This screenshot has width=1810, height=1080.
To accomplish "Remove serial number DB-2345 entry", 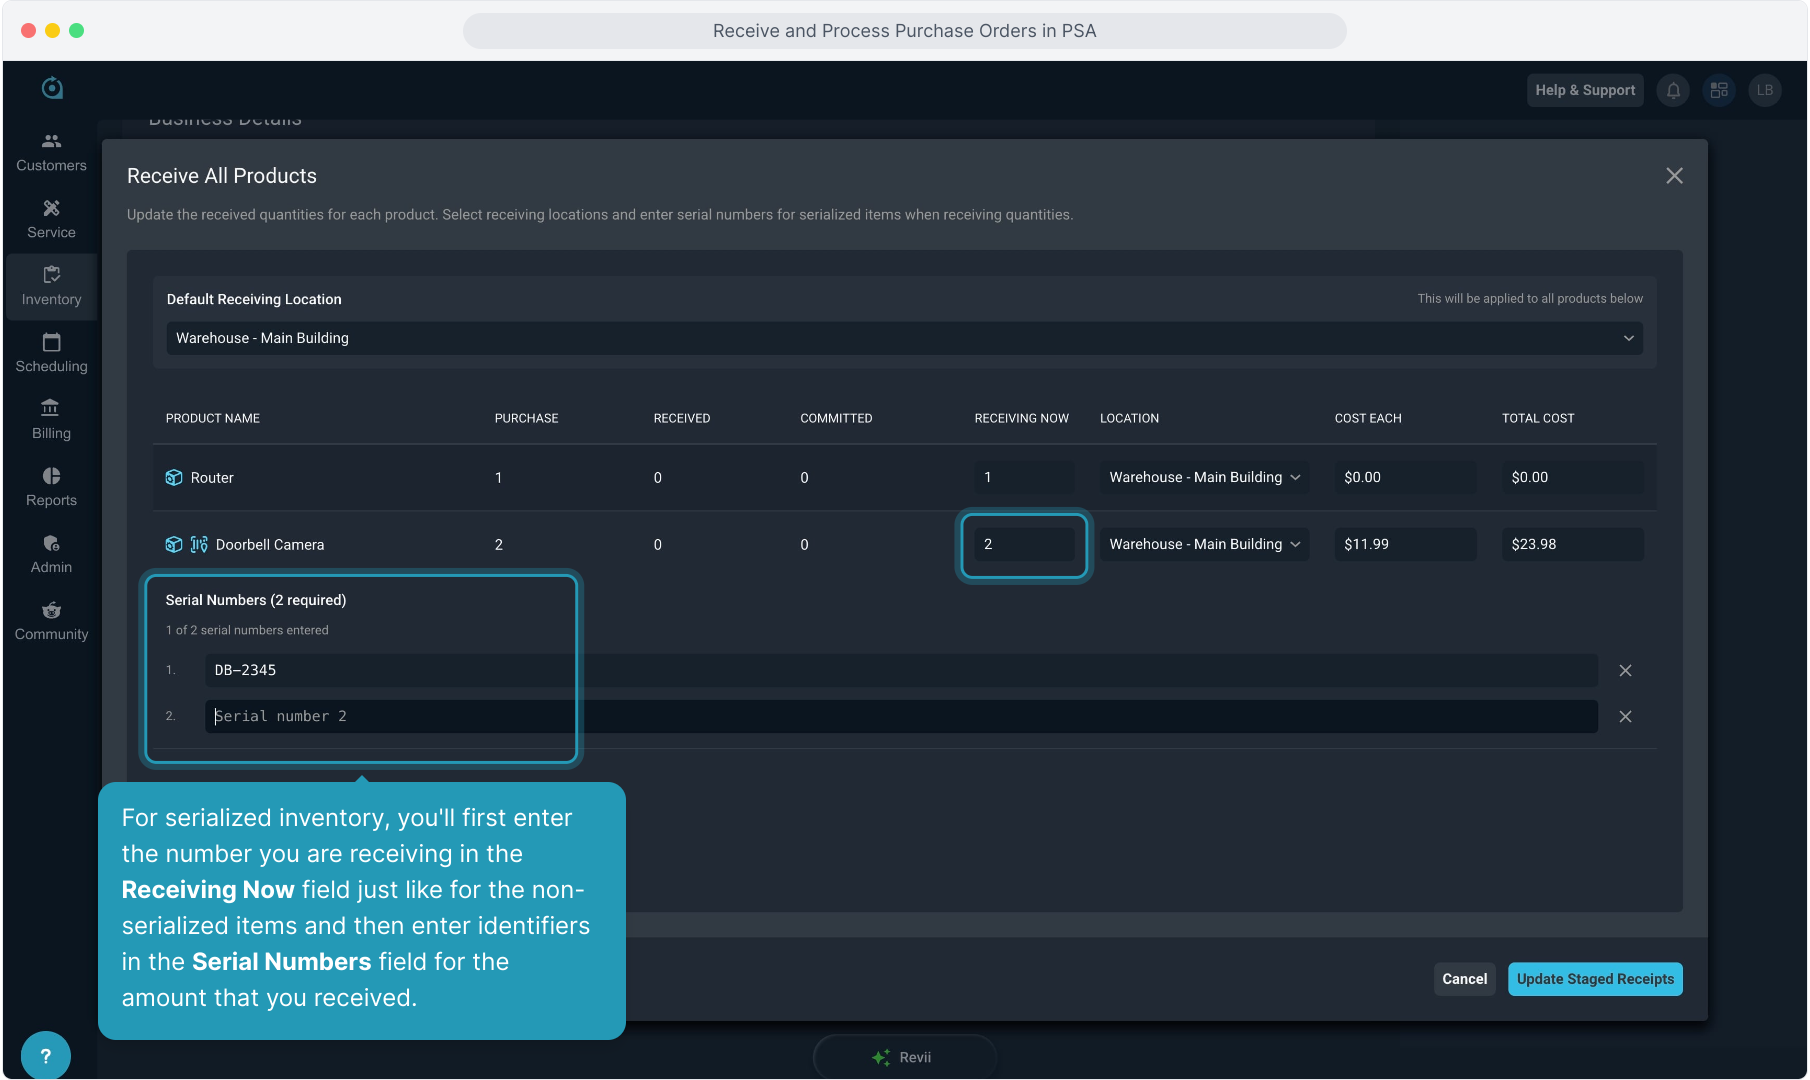I will (x=1625, y=671).
